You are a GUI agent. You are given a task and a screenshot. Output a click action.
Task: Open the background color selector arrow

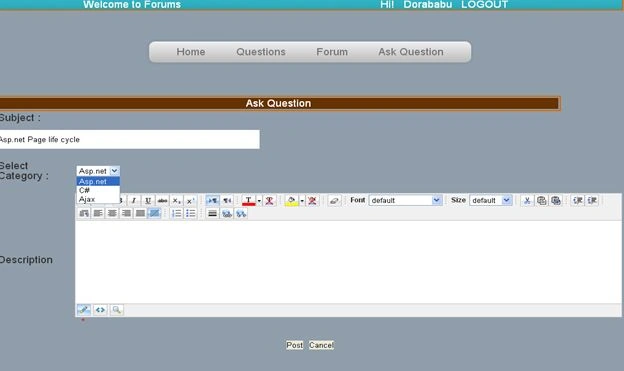pyautogui.click(x=302, y=201)
